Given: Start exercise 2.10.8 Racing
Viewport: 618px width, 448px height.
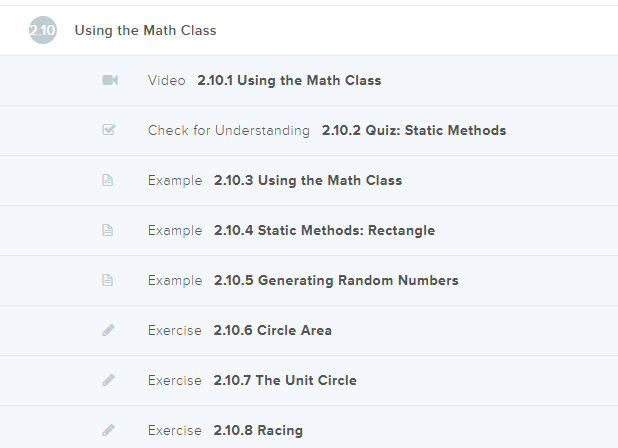Looking at the screenshot, I should tap(258, 430).
